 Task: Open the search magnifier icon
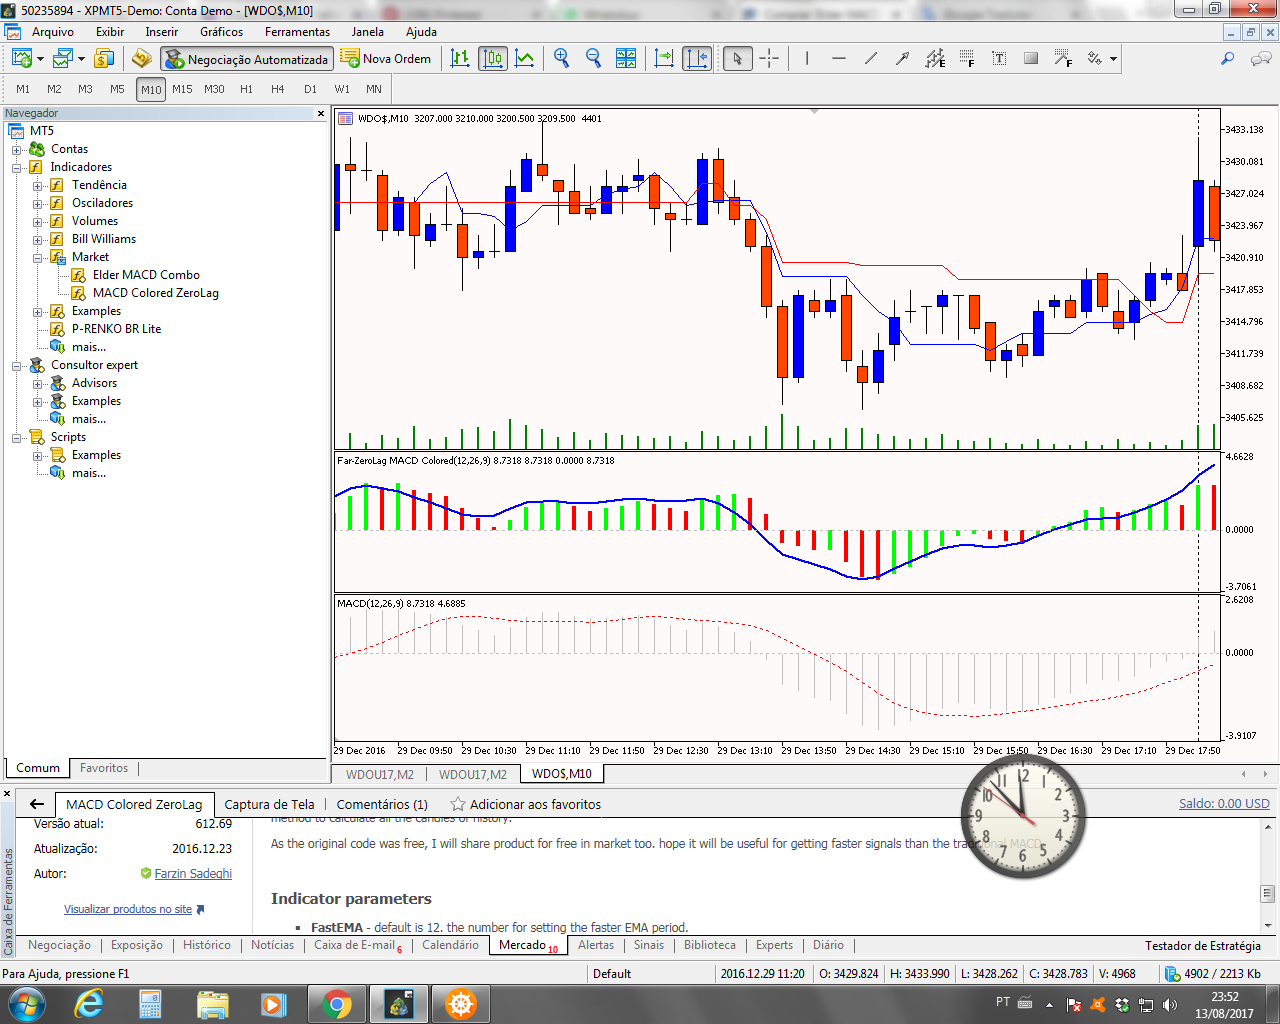tap(1227, 59)
